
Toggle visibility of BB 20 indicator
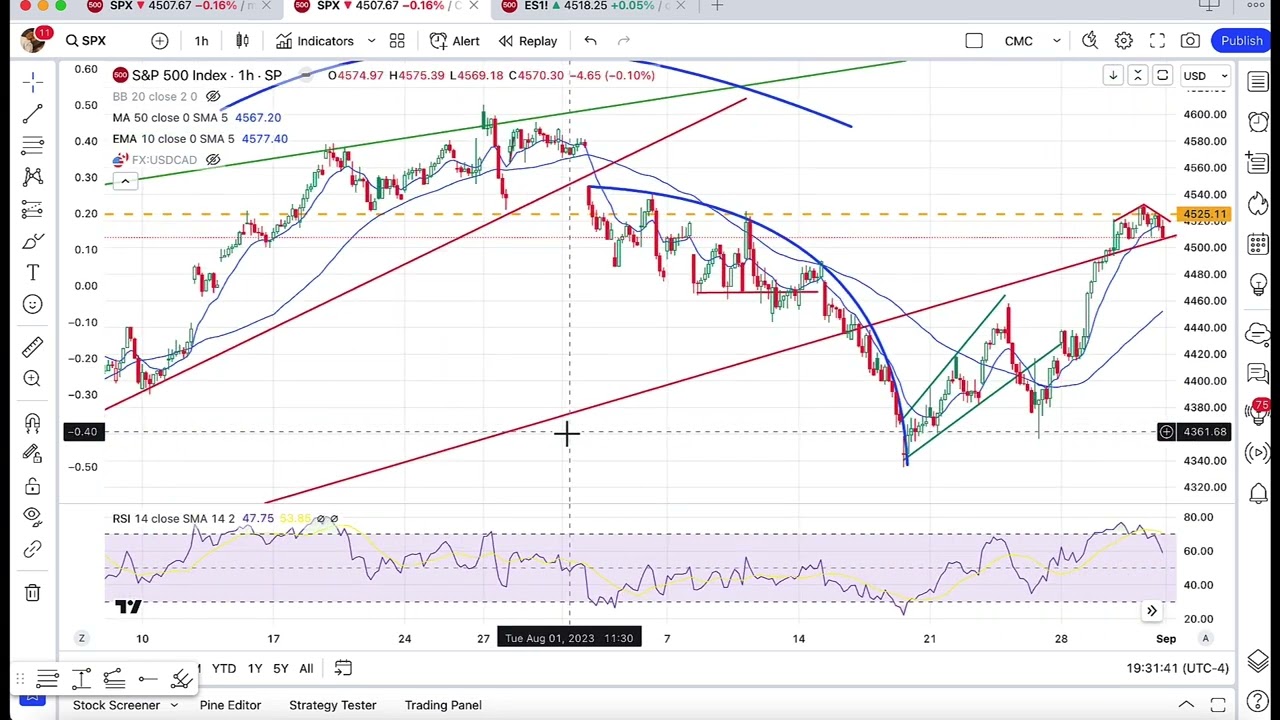pos(213,97)
